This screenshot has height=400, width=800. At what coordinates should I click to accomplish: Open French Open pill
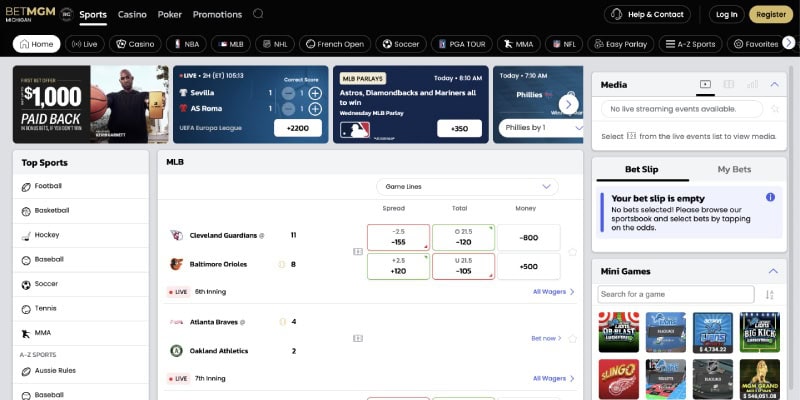(335, 44)
